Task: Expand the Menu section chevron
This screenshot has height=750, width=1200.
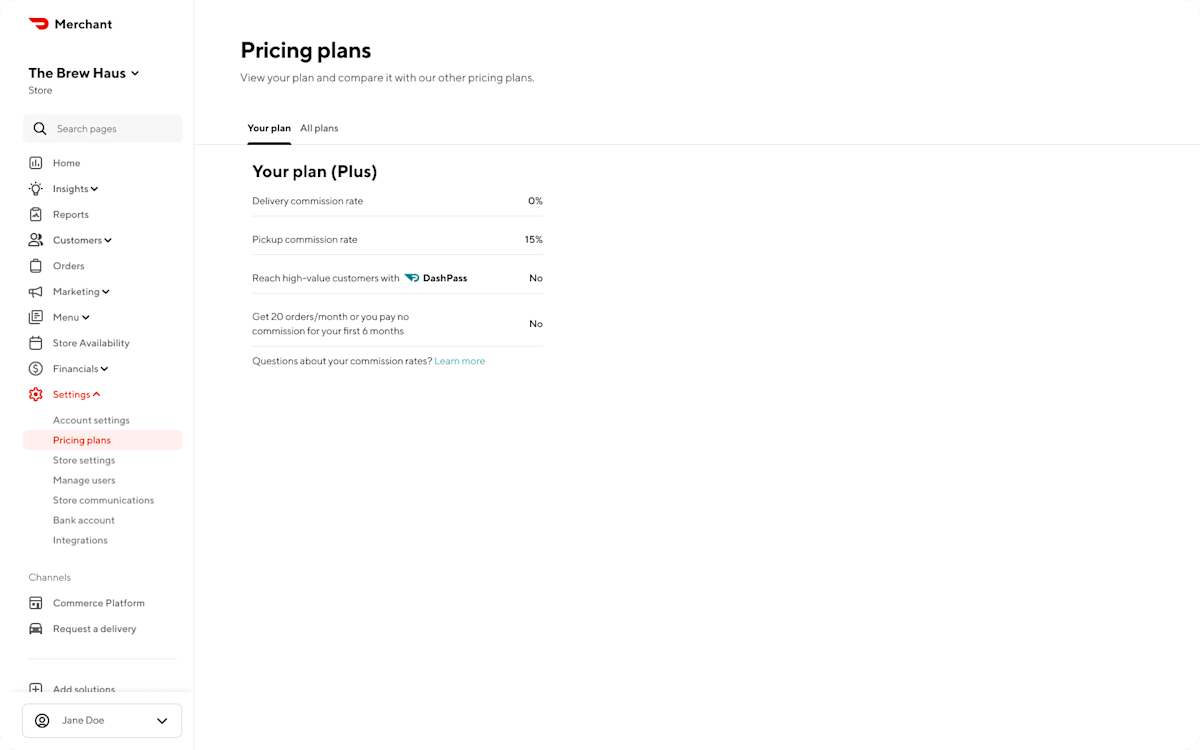Action: point(84,317)
